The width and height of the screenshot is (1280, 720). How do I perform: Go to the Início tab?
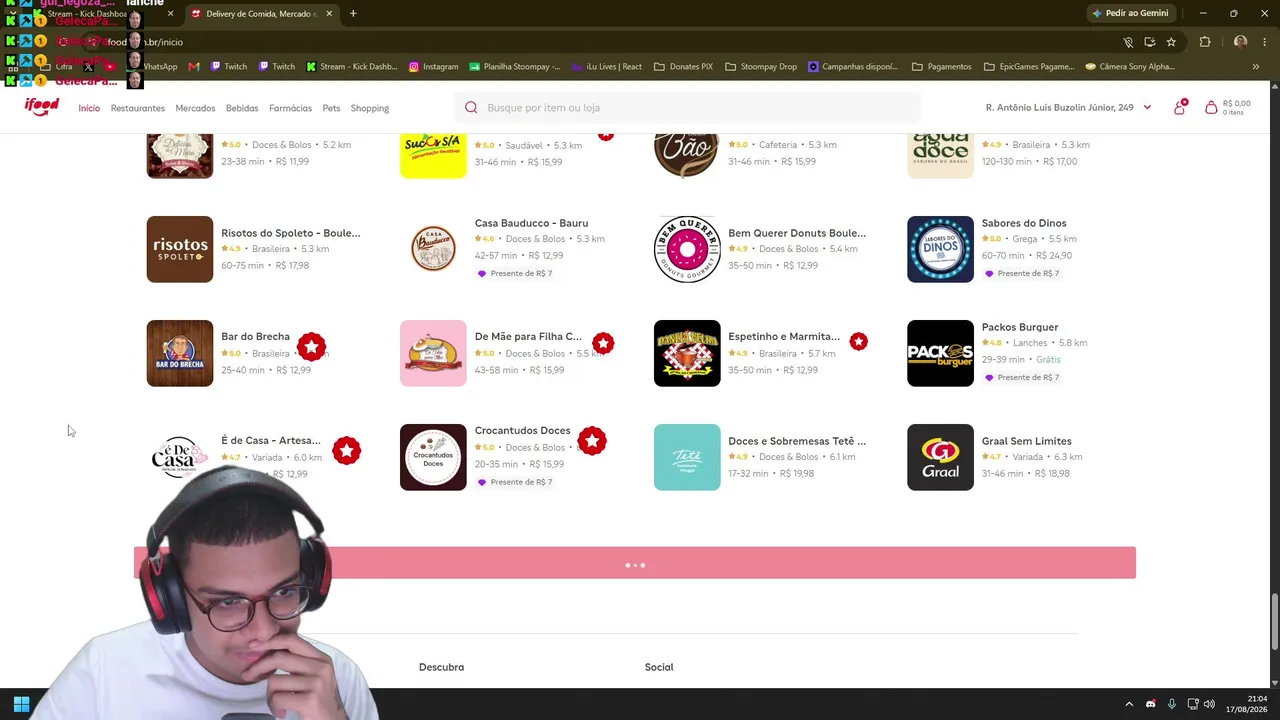coord(89,108)
